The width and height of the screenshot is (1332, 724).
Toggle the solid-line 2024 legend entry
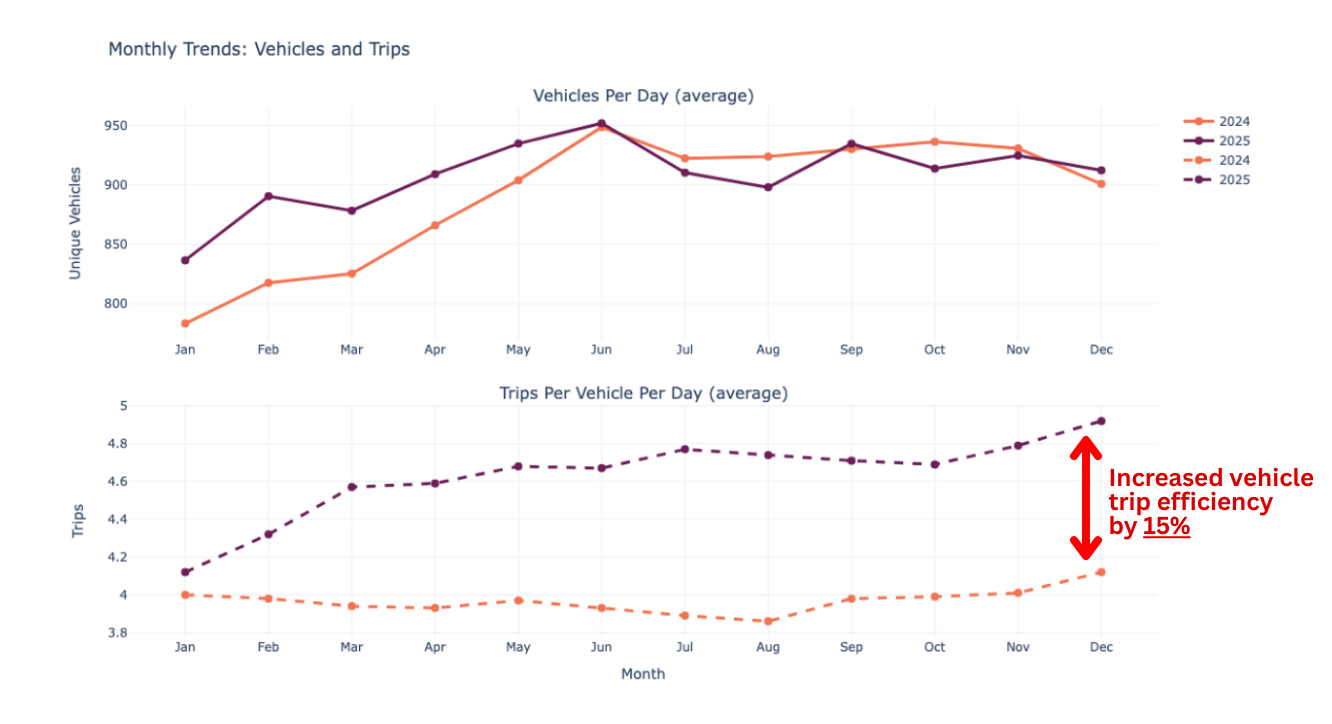[1216, 122]
